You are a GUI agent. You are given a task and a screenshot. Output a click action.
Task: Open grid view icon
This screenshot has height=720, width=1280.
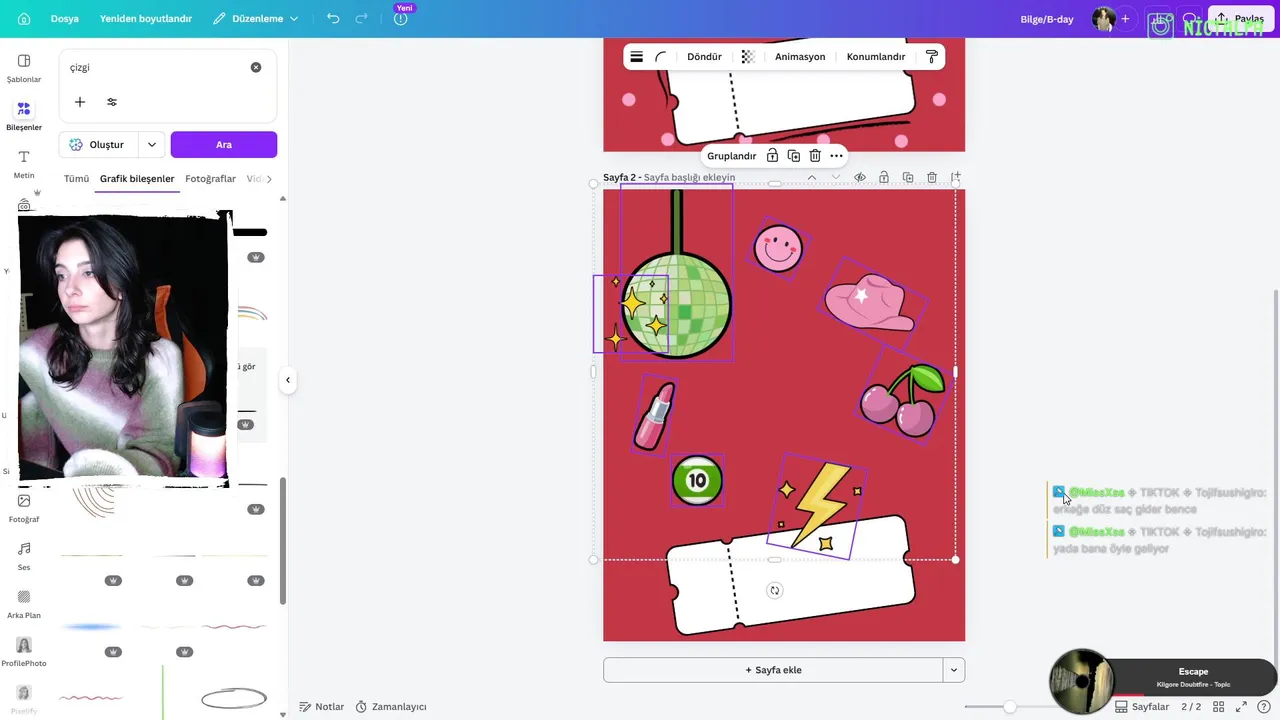1219,707
